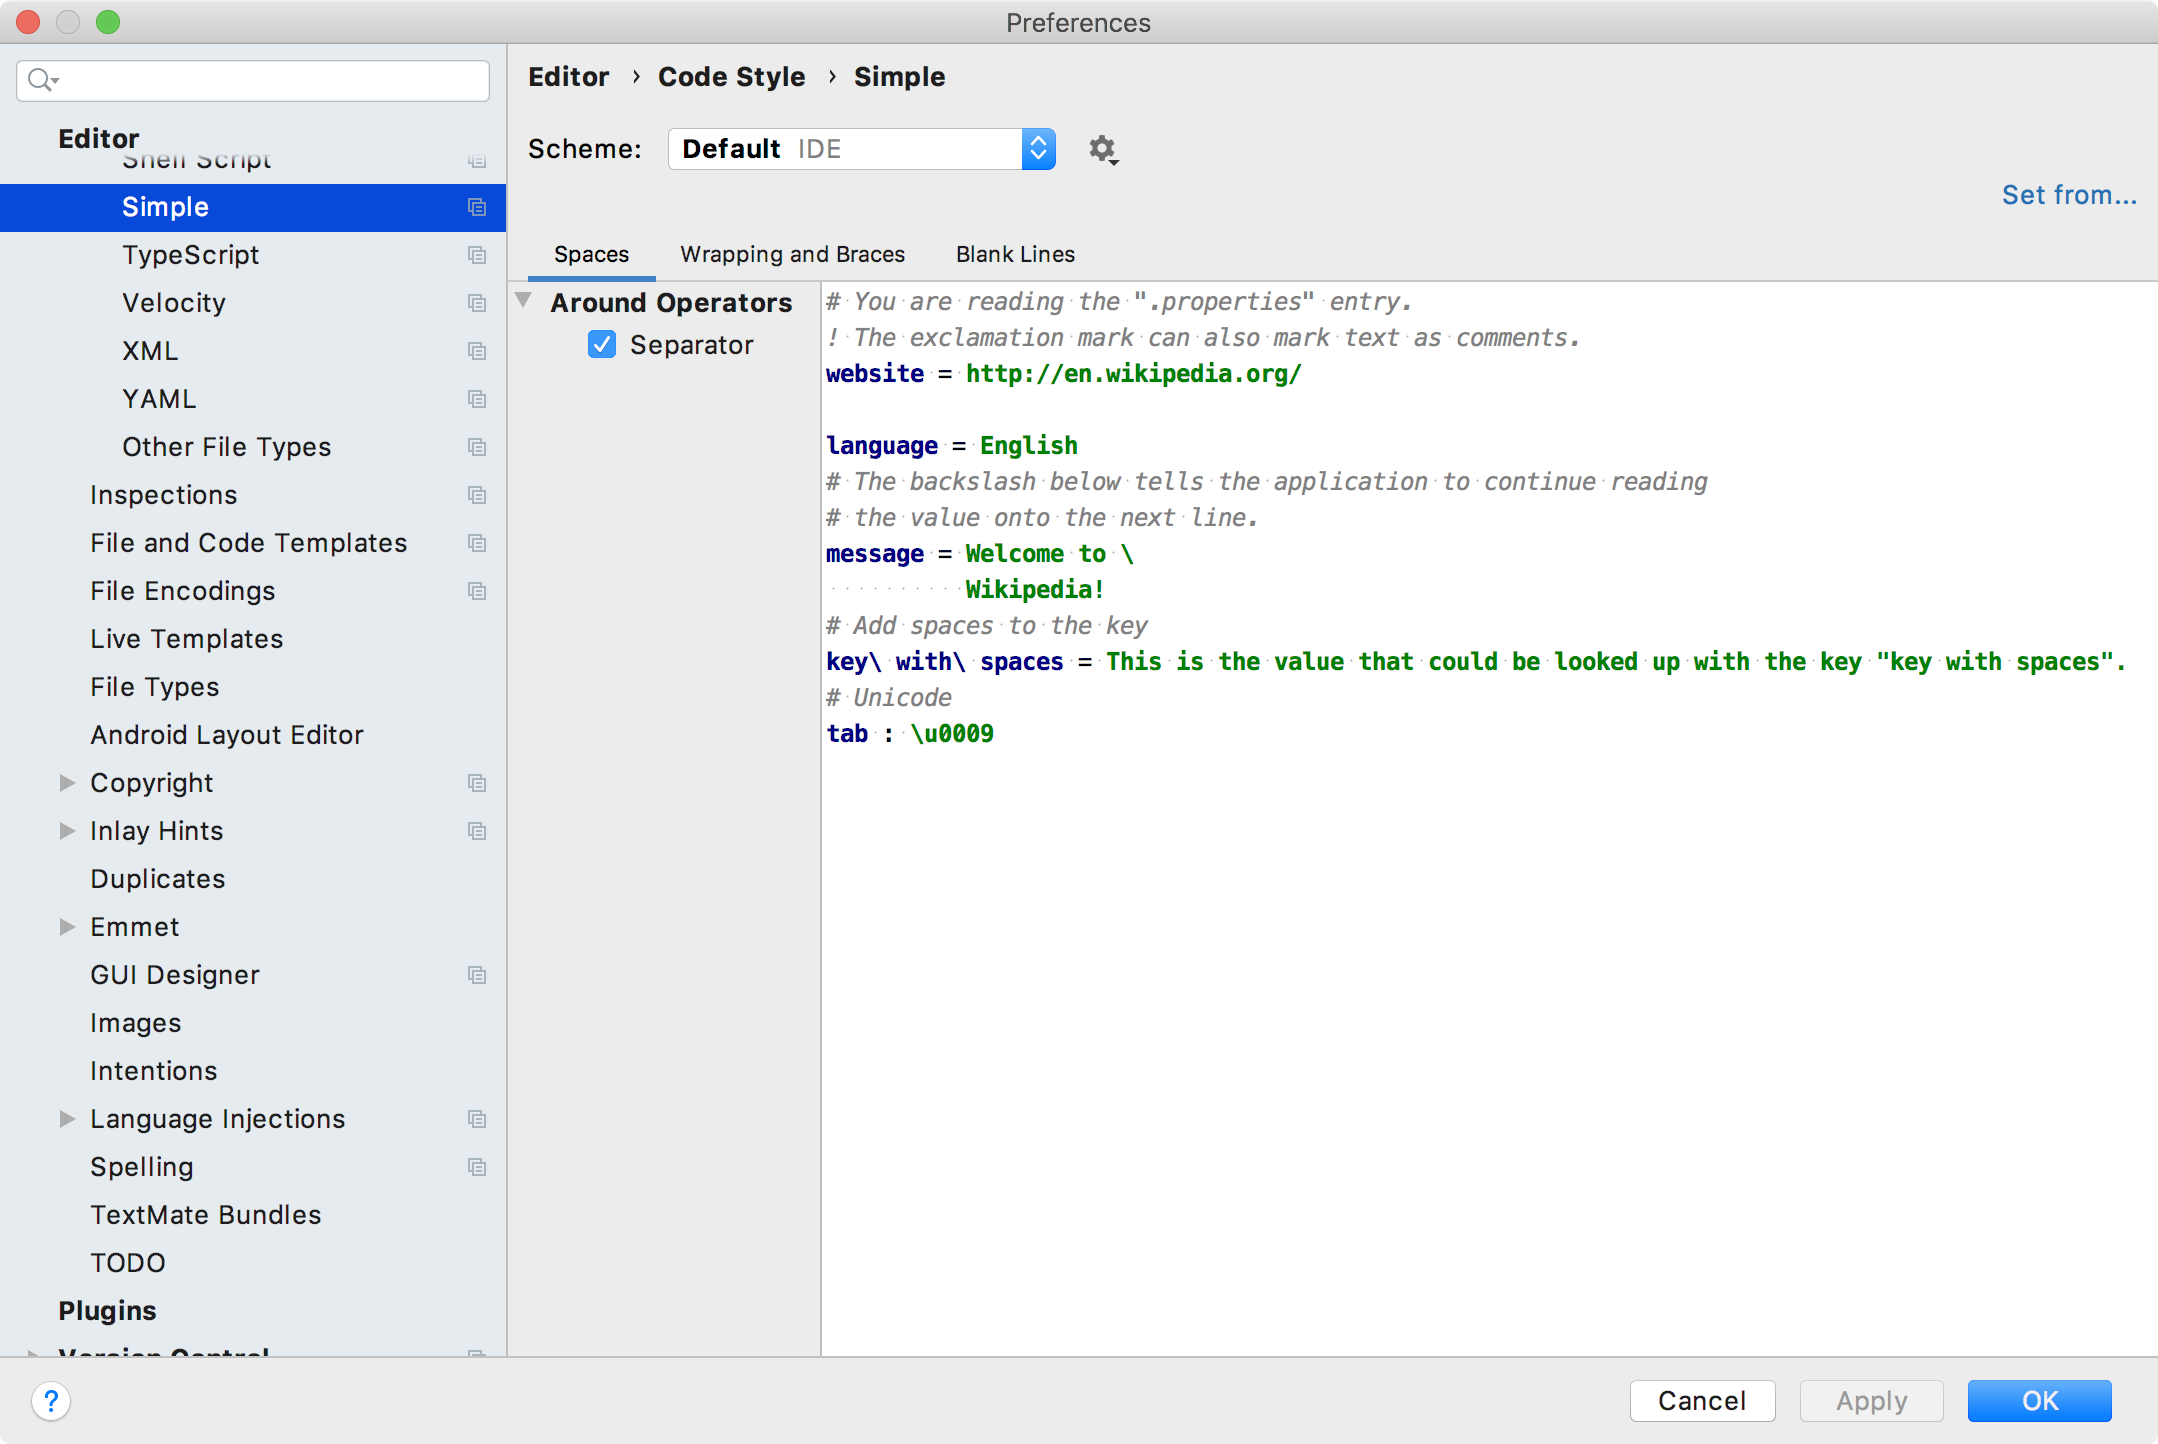Image resolution: width=2158 pixels, height=1444 pixels.
Task: Click the project-level icon next to File Encodings
Action: point(477,591)
